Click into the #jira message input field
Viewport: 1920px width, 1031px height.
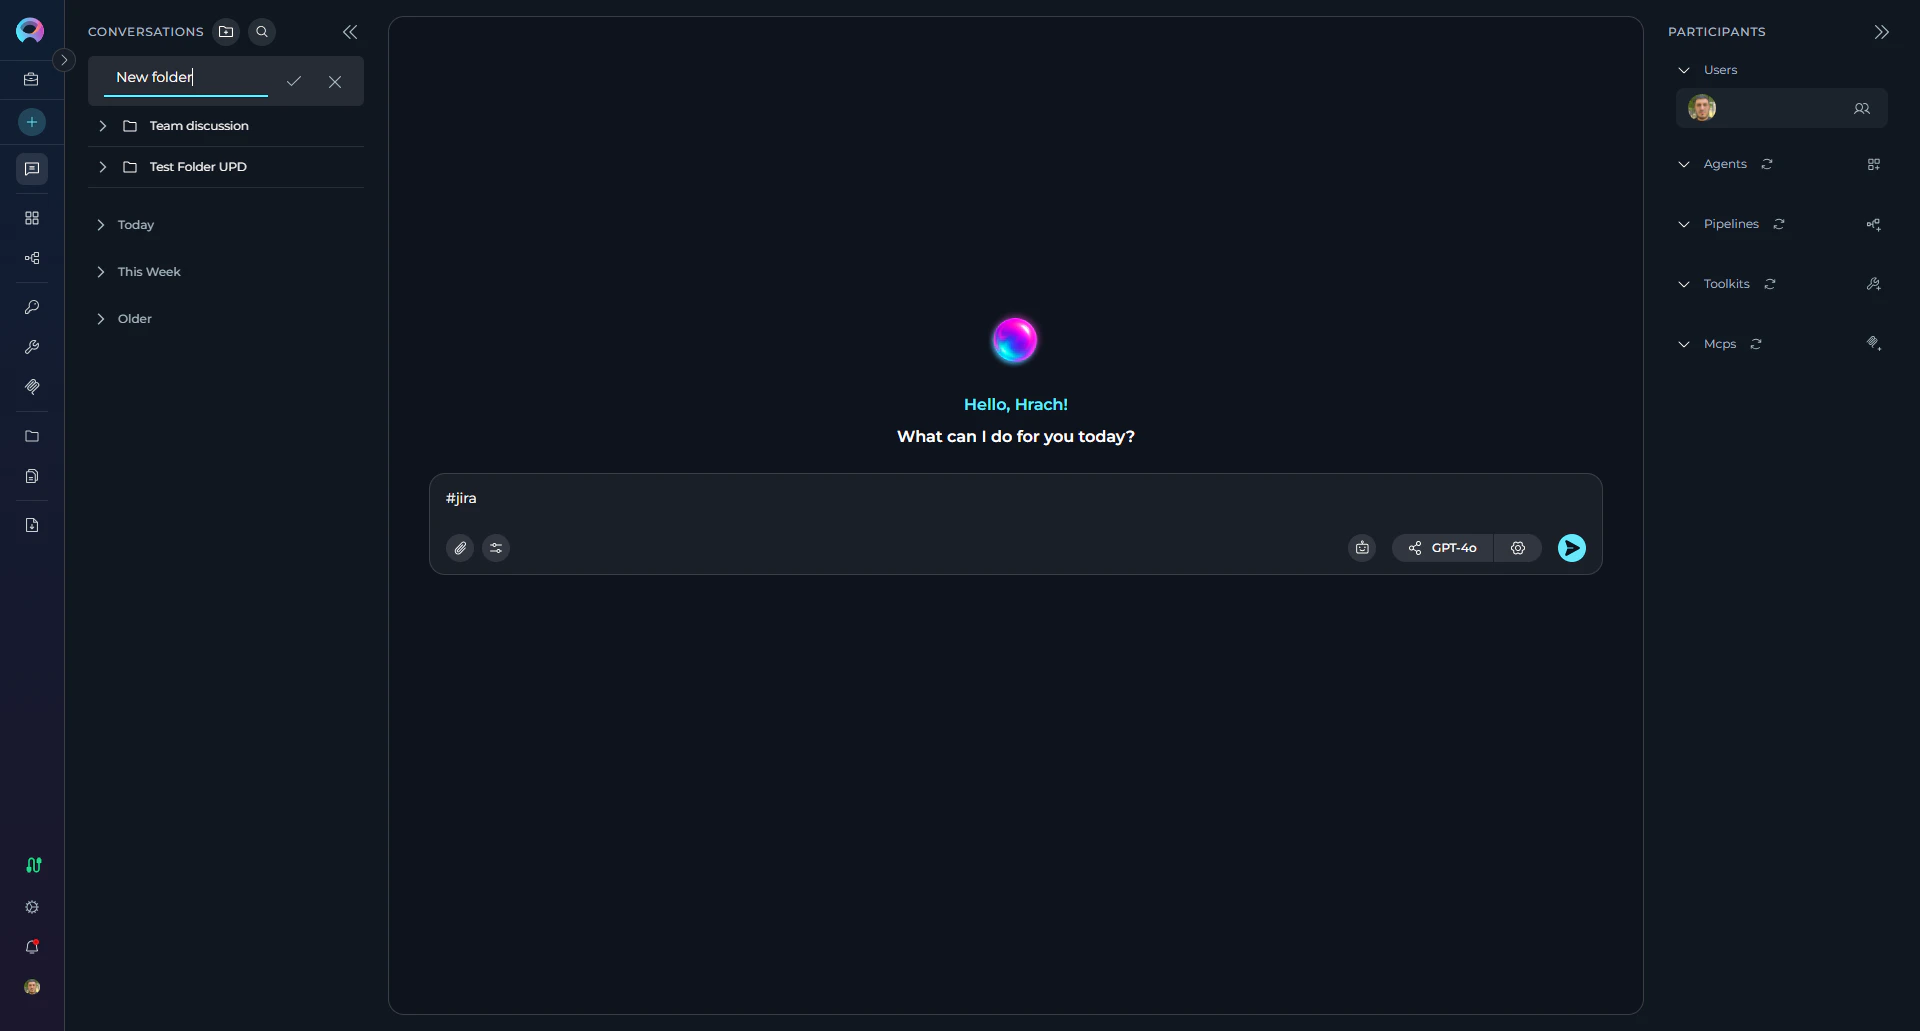coord(900,498)
